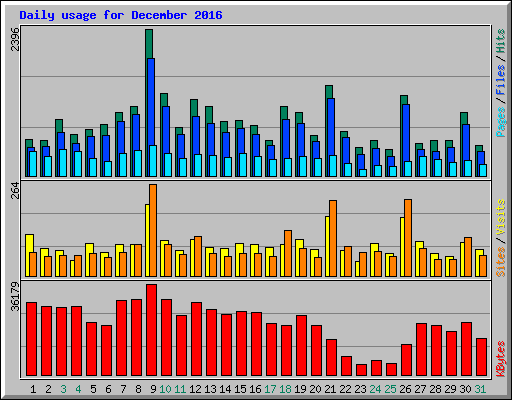Select day label 9 on the x-axis
Viewport: 512px width, 400px height.
[153, 389]
